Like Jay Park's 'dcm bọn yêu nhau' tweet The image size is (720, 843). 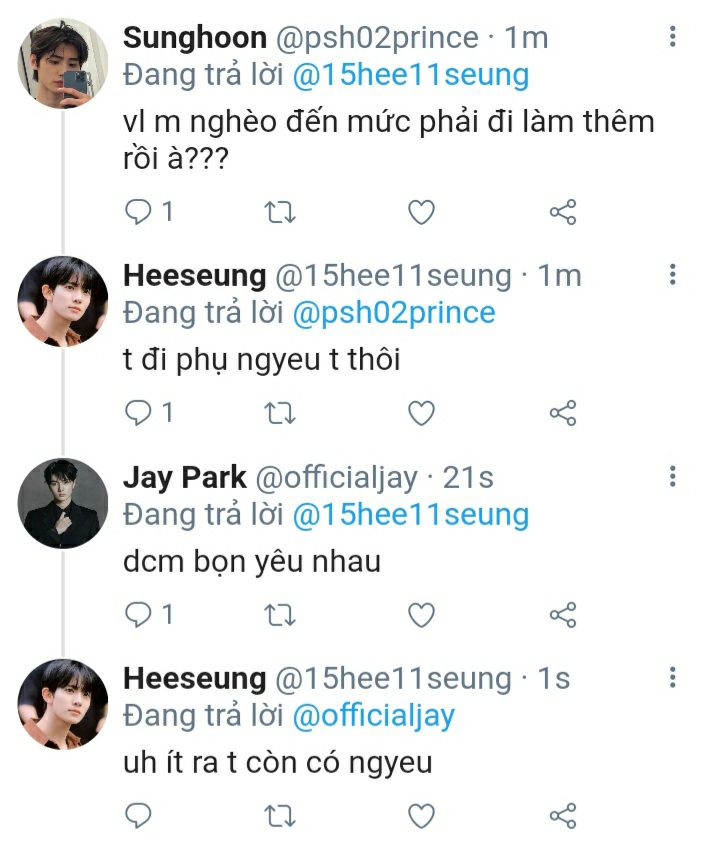422,614
